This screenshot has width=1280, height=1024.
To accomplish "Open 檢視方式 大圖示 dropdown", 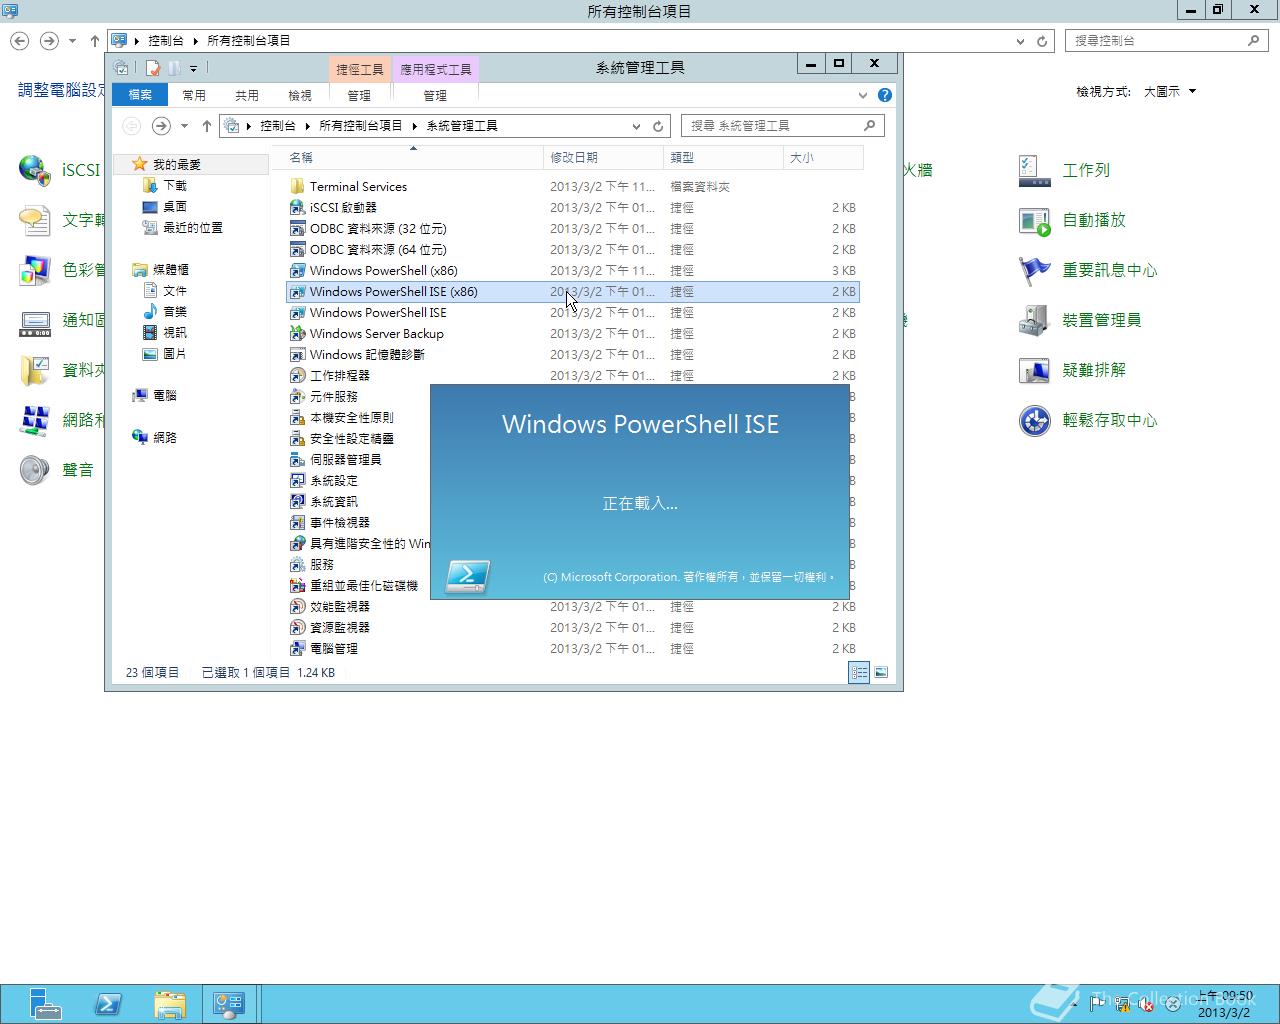I will (1170, 91).
